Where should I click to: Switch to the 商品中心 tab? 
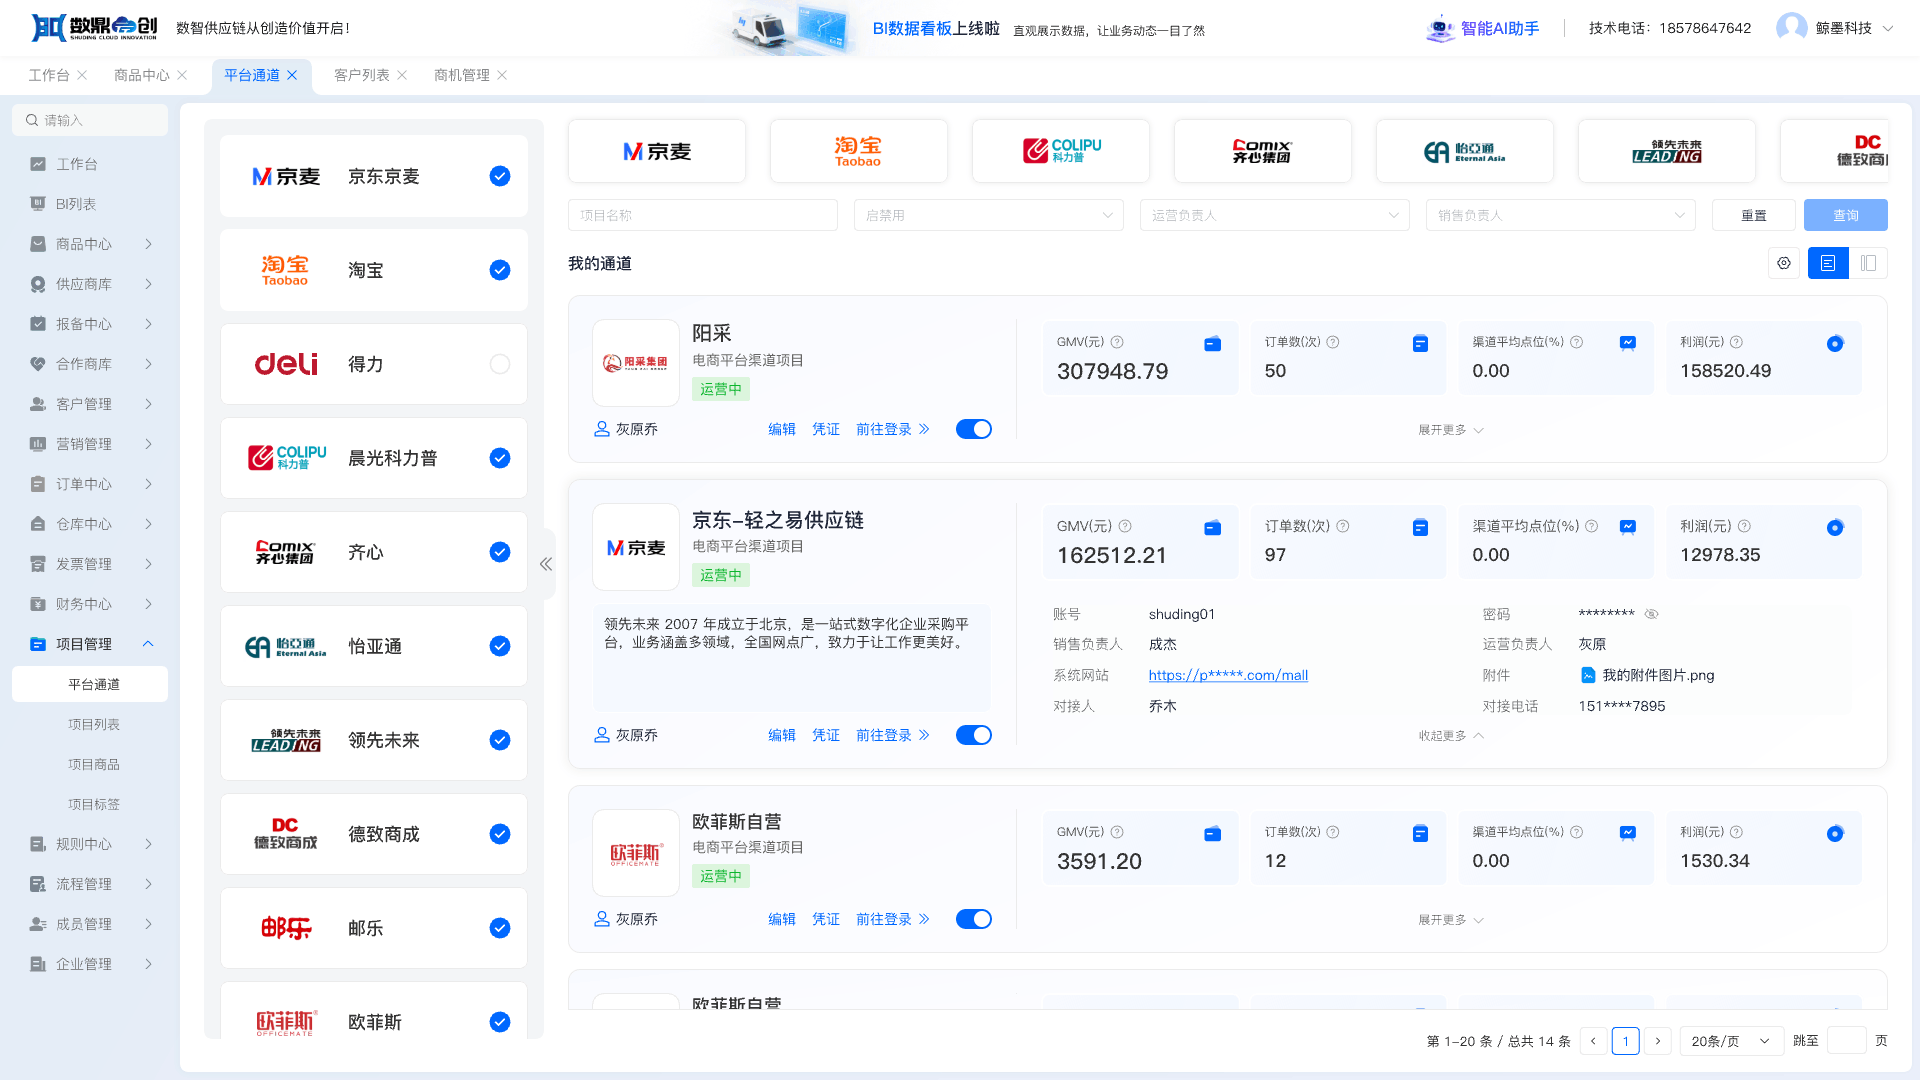142,75
